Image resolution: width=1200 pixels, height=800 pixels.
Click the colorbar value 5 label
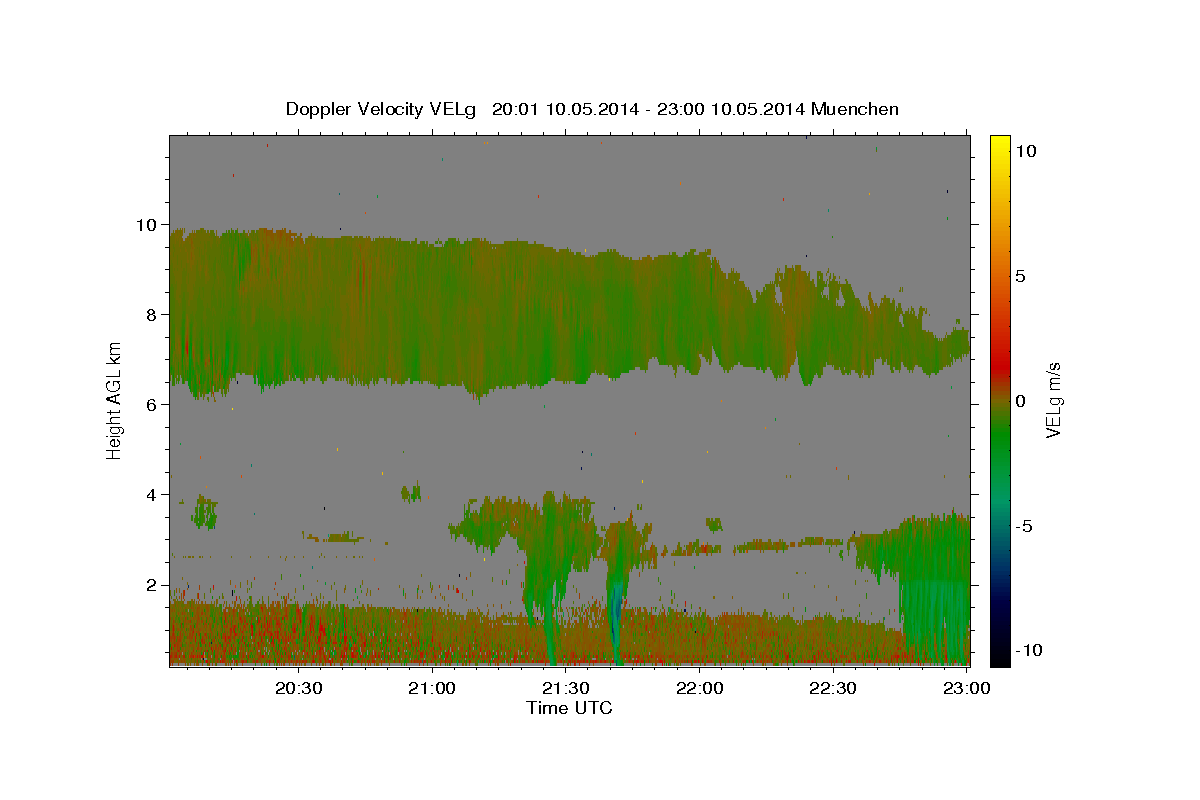1022,276
